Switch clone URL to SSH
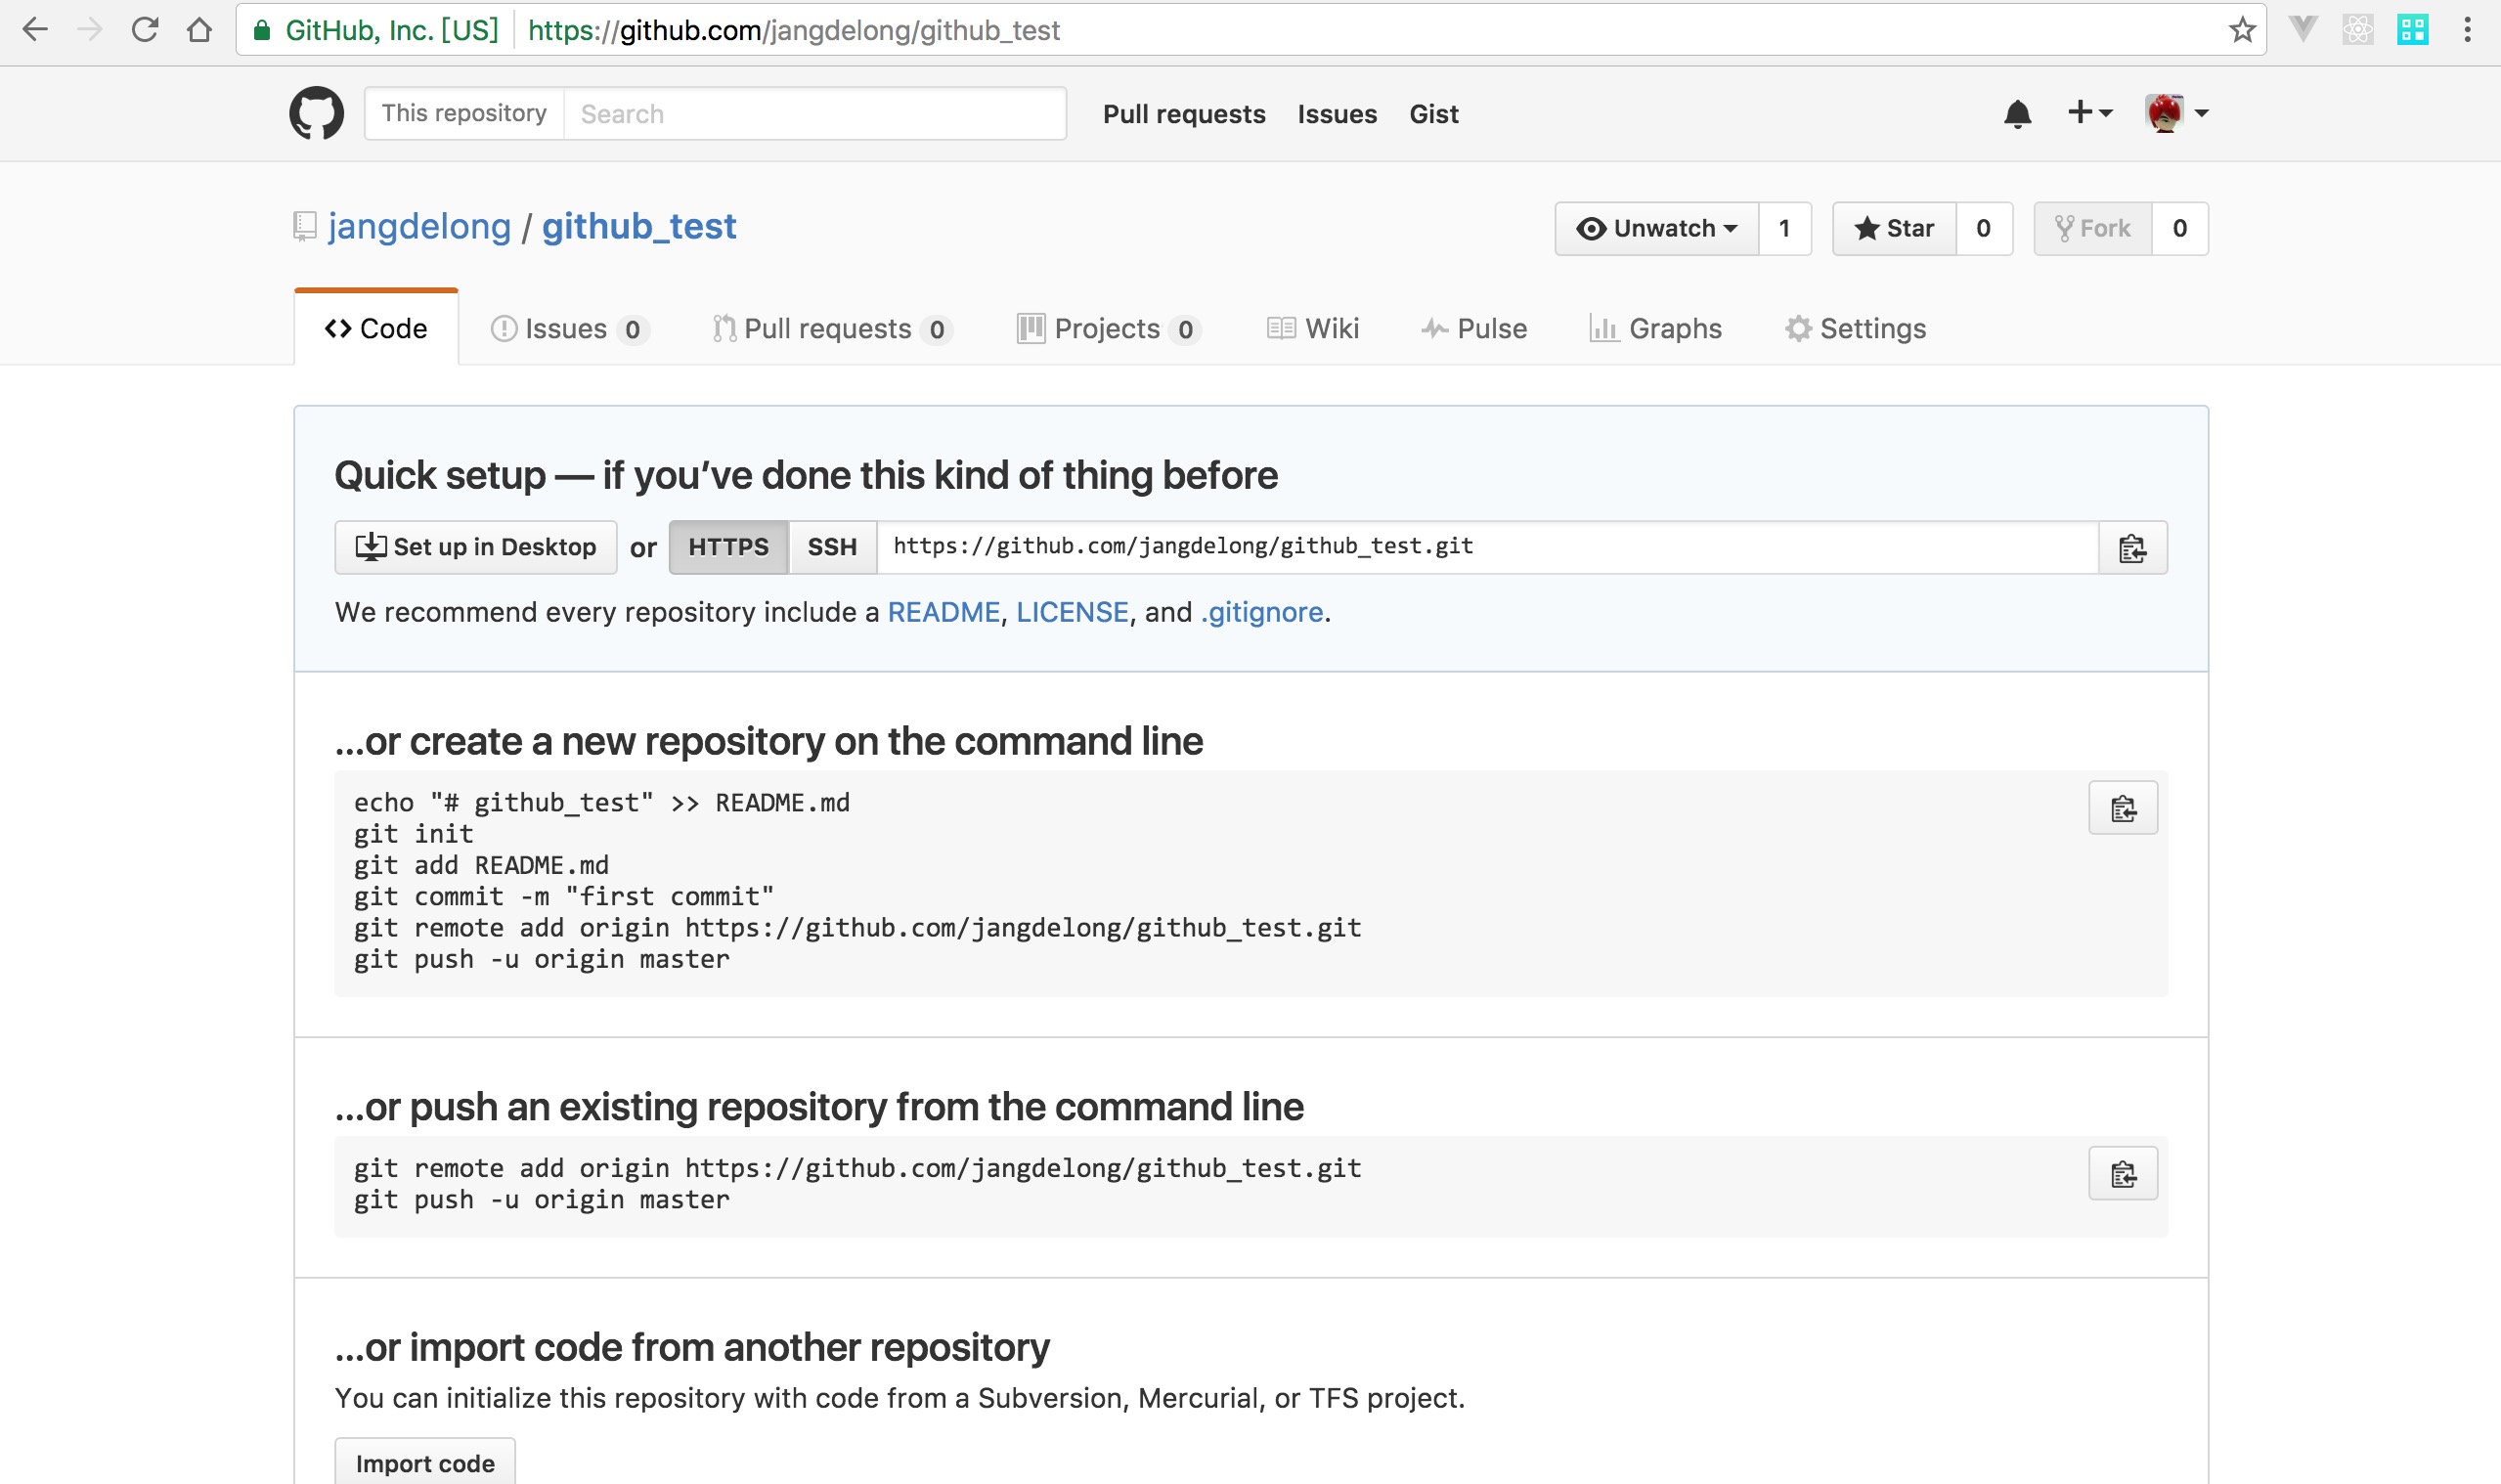2501x1484 pixels. coord(832,547)
